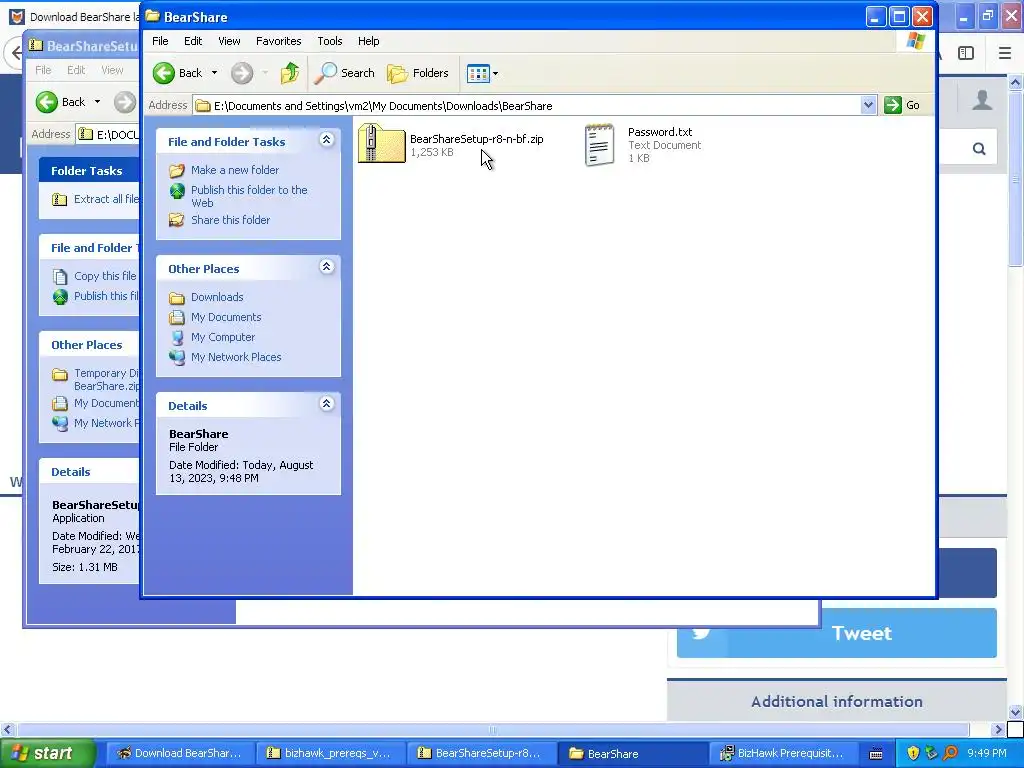
Task: Click the My Computer icon in Other Places
Action: [177, 337]
